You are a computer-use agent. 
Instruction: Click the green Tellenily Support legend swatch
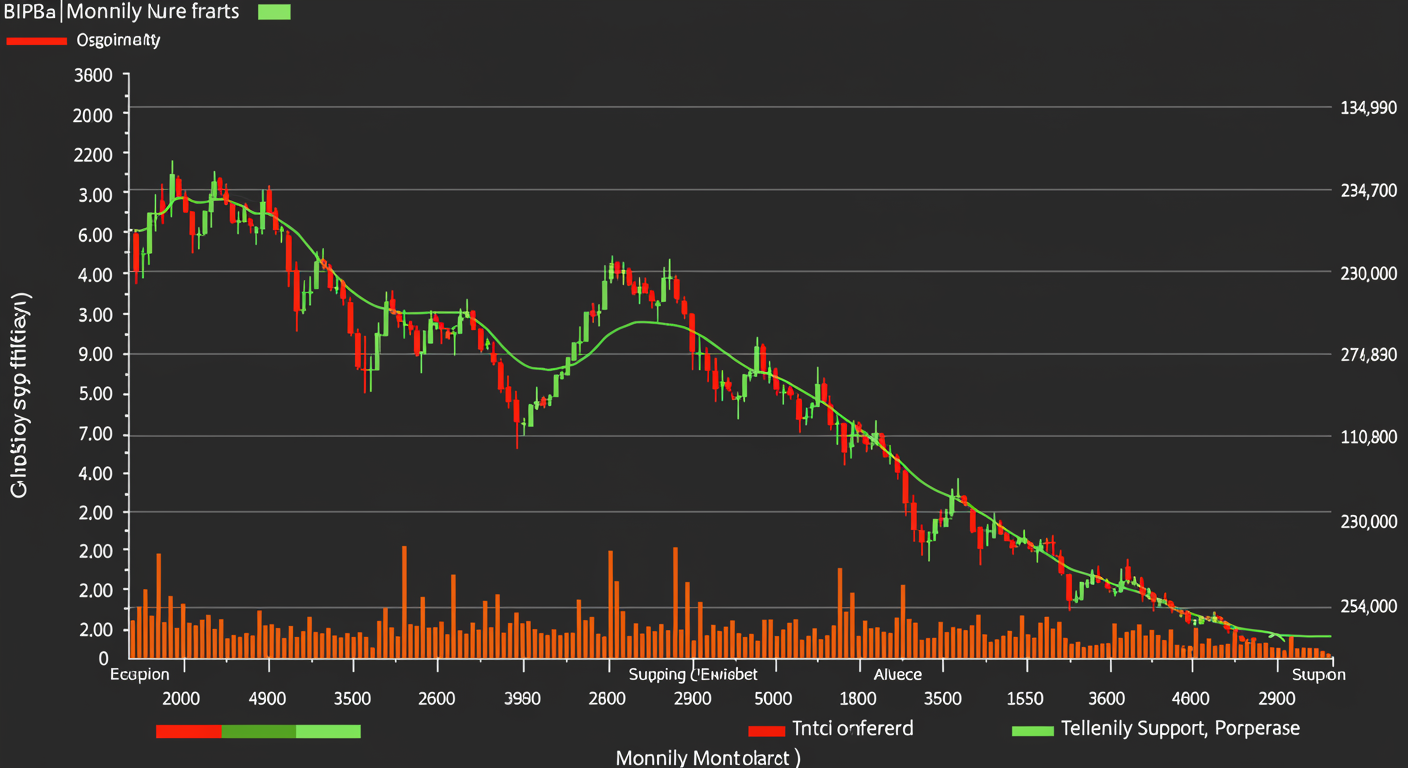(x=1032, y=730)
